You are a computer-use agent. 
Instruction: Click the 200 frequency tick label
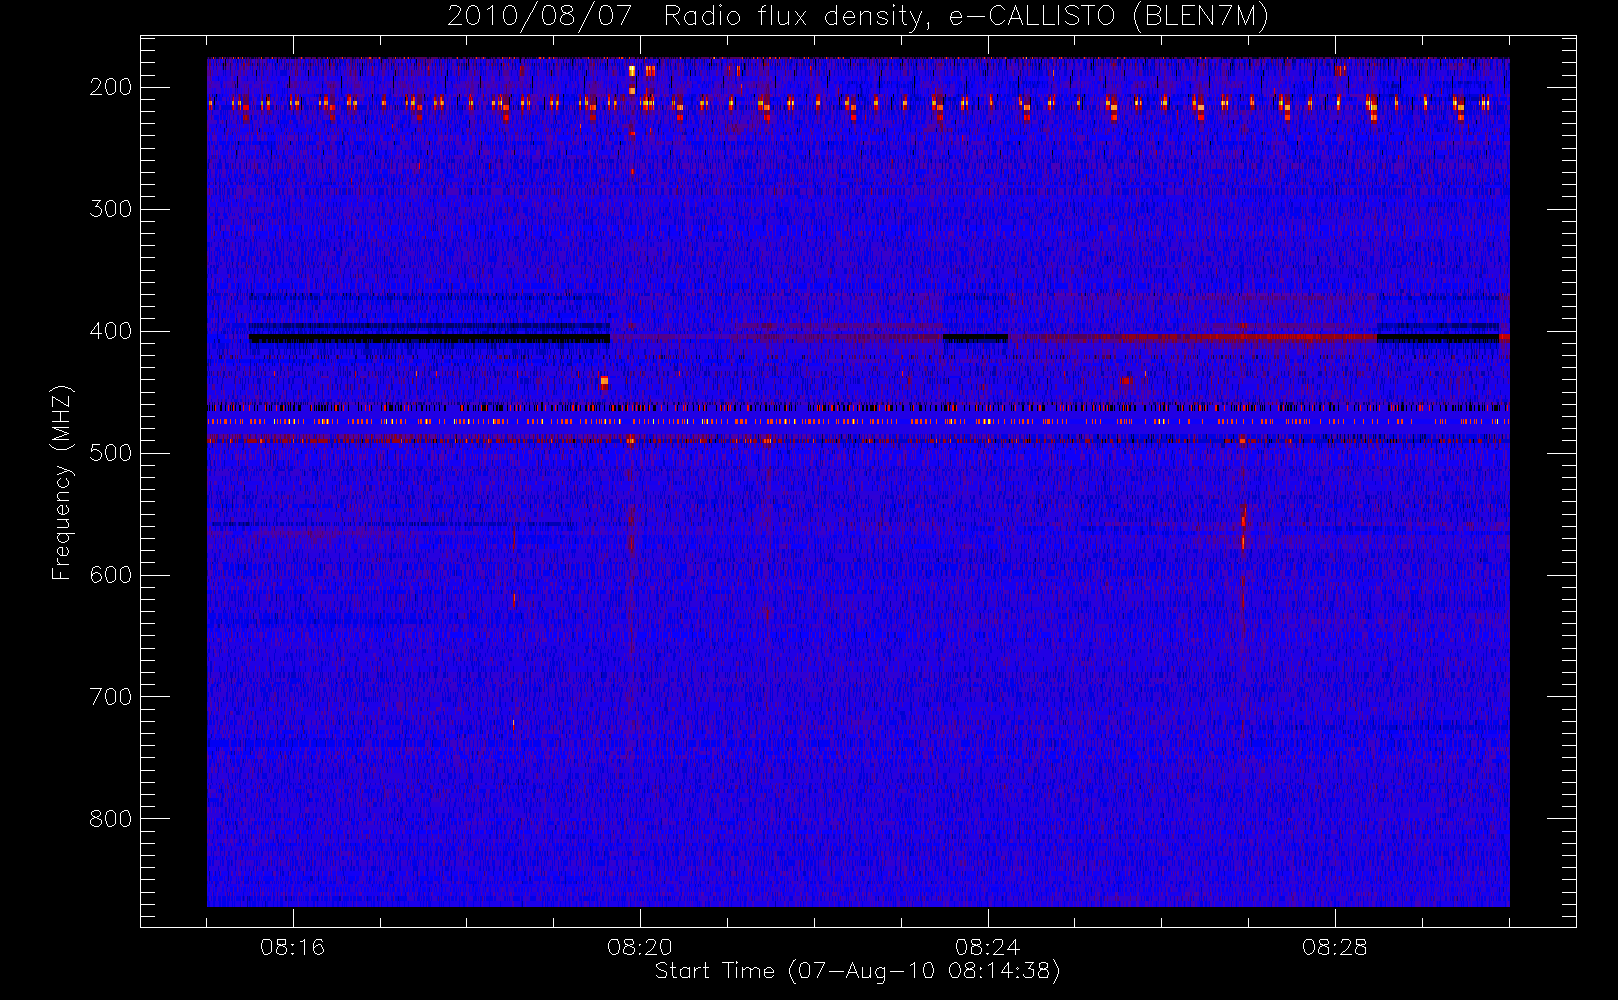[111, 87]
